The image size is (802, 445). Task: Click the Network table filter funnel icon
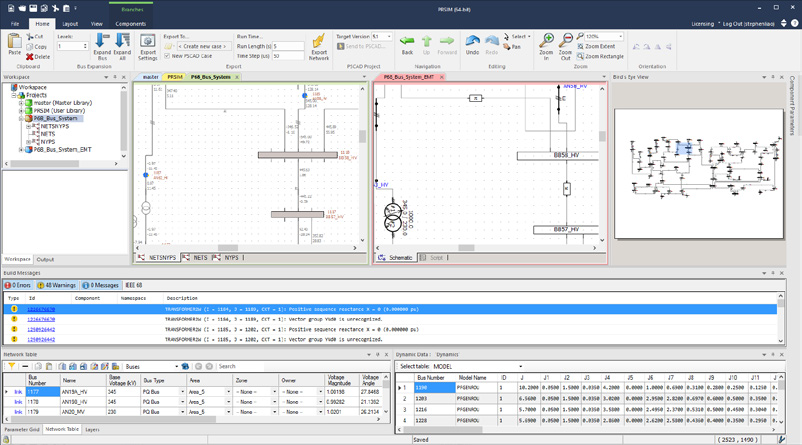coord(11,366)
